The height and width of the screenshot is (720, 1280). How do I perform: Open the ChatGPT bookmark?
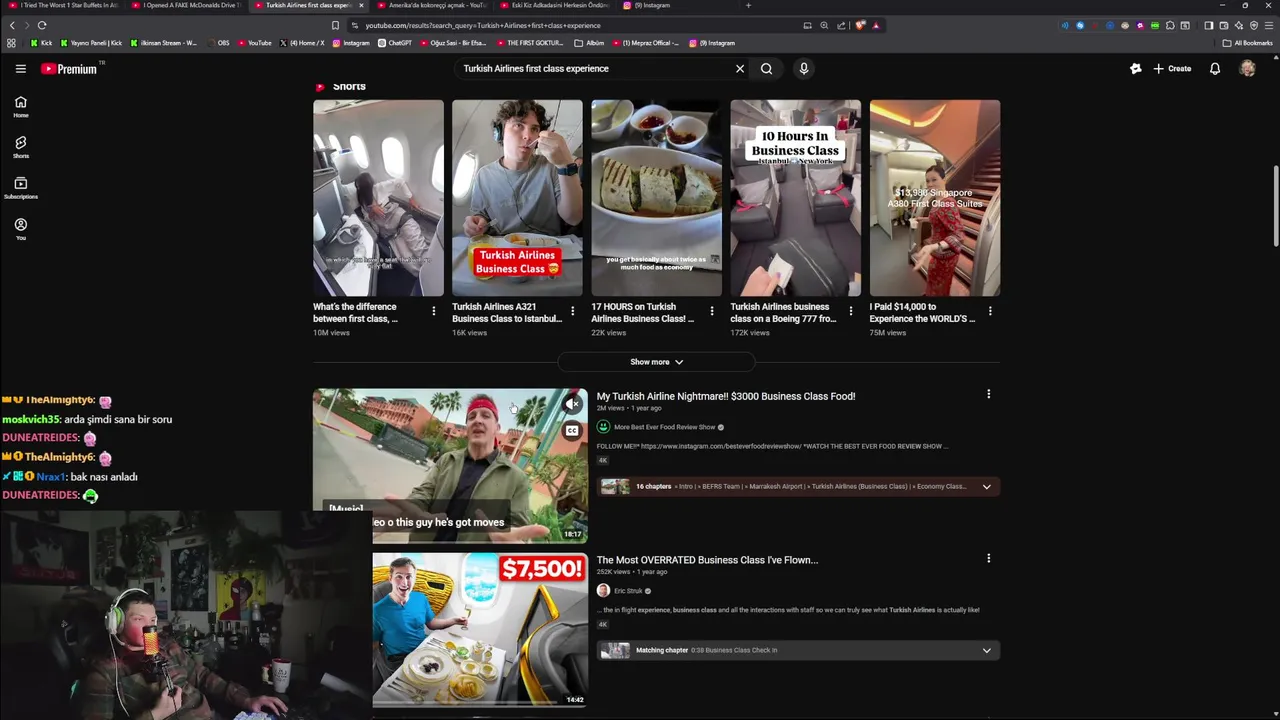click(394, 43)
